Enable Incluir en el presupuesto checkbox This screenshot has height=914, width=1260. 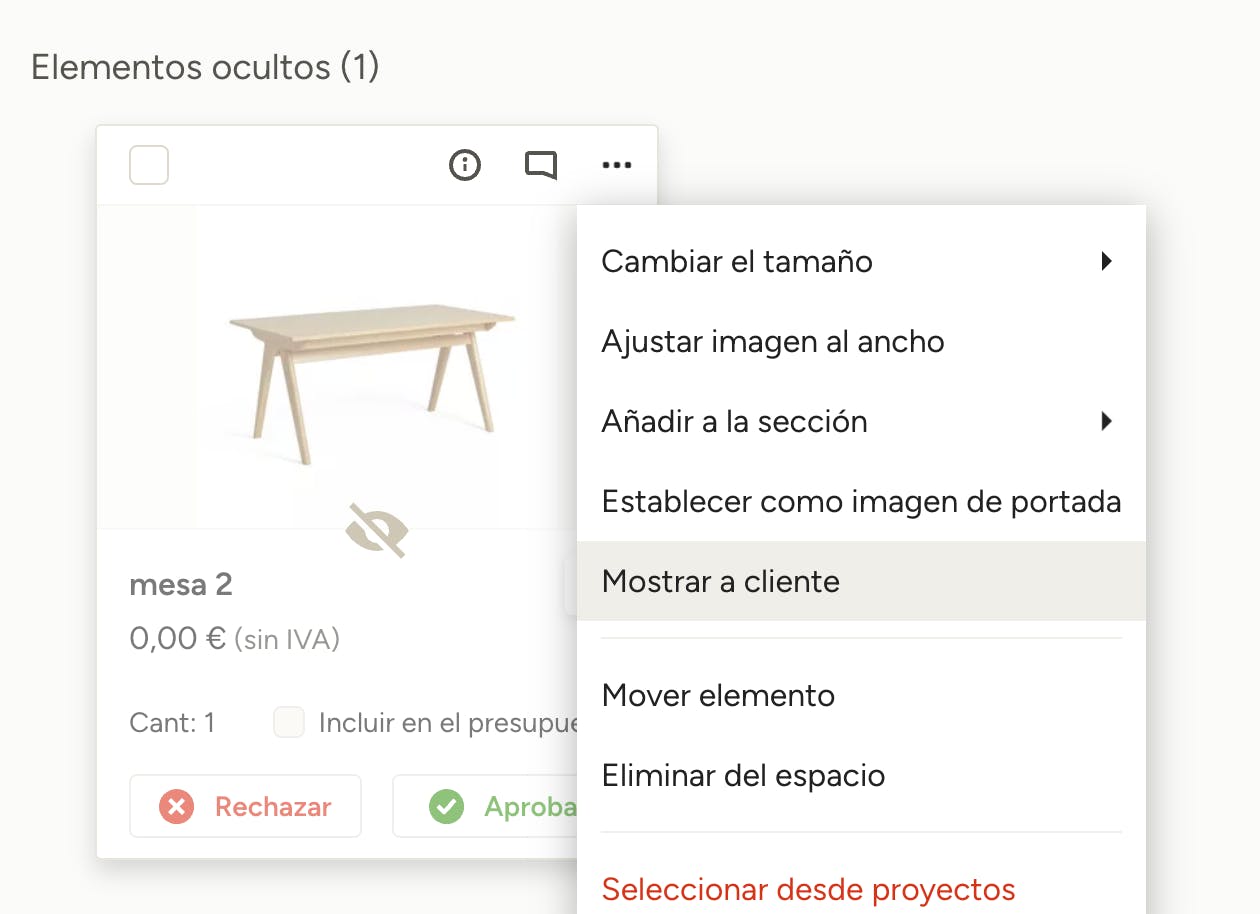coord(289,722)
